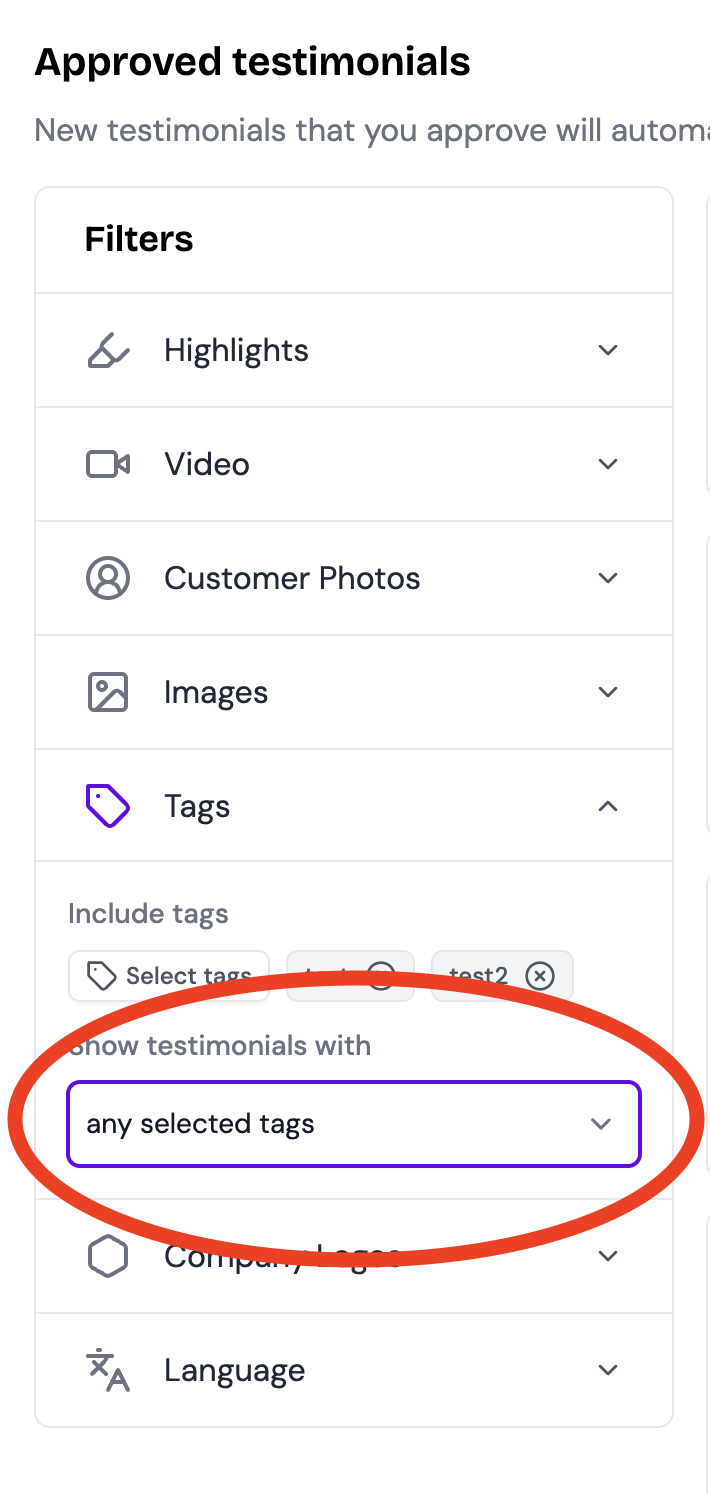Expand the Highlights filter chevron
Image resolution: width=710 pixels, height=1494 pixels.
608,350
